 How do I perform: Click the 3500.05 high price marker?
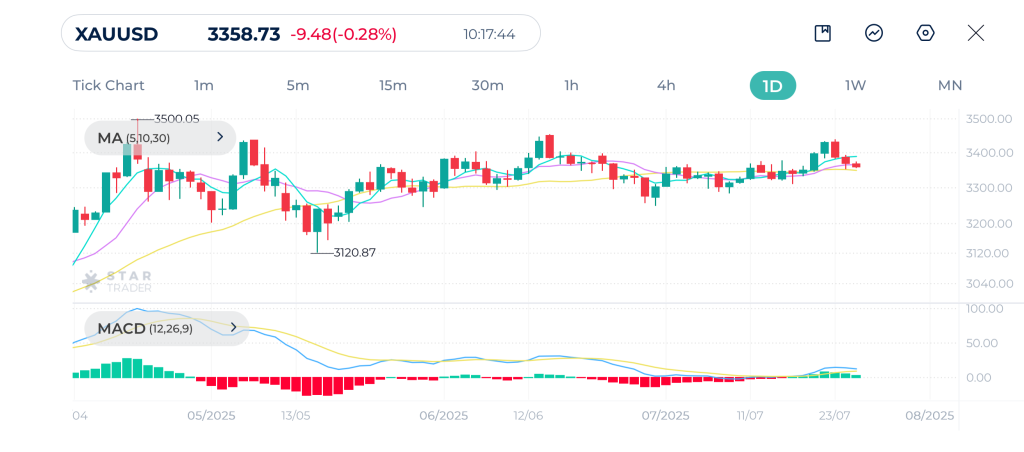click(x=176, y=118)
